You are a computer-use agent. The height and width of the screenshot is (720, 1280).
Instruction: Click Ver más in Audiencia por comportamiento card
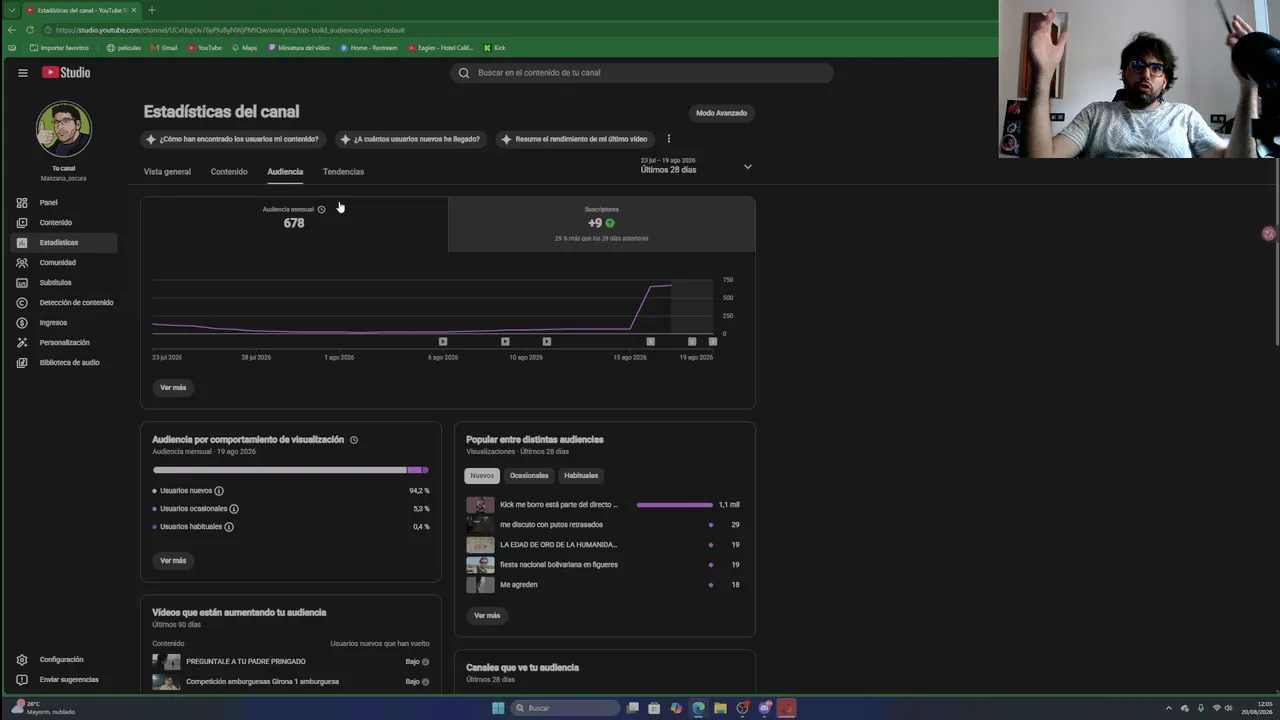[x=173, y=560]
